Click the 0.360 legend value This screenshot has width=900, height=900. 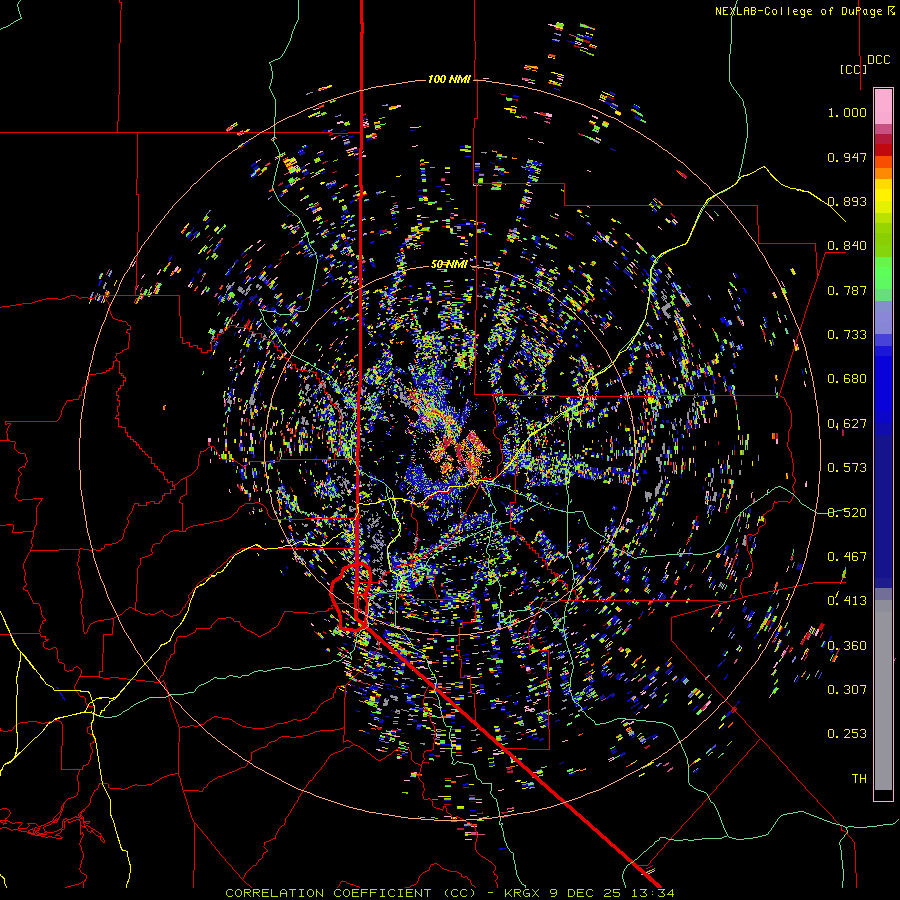(x=847, y=646)
